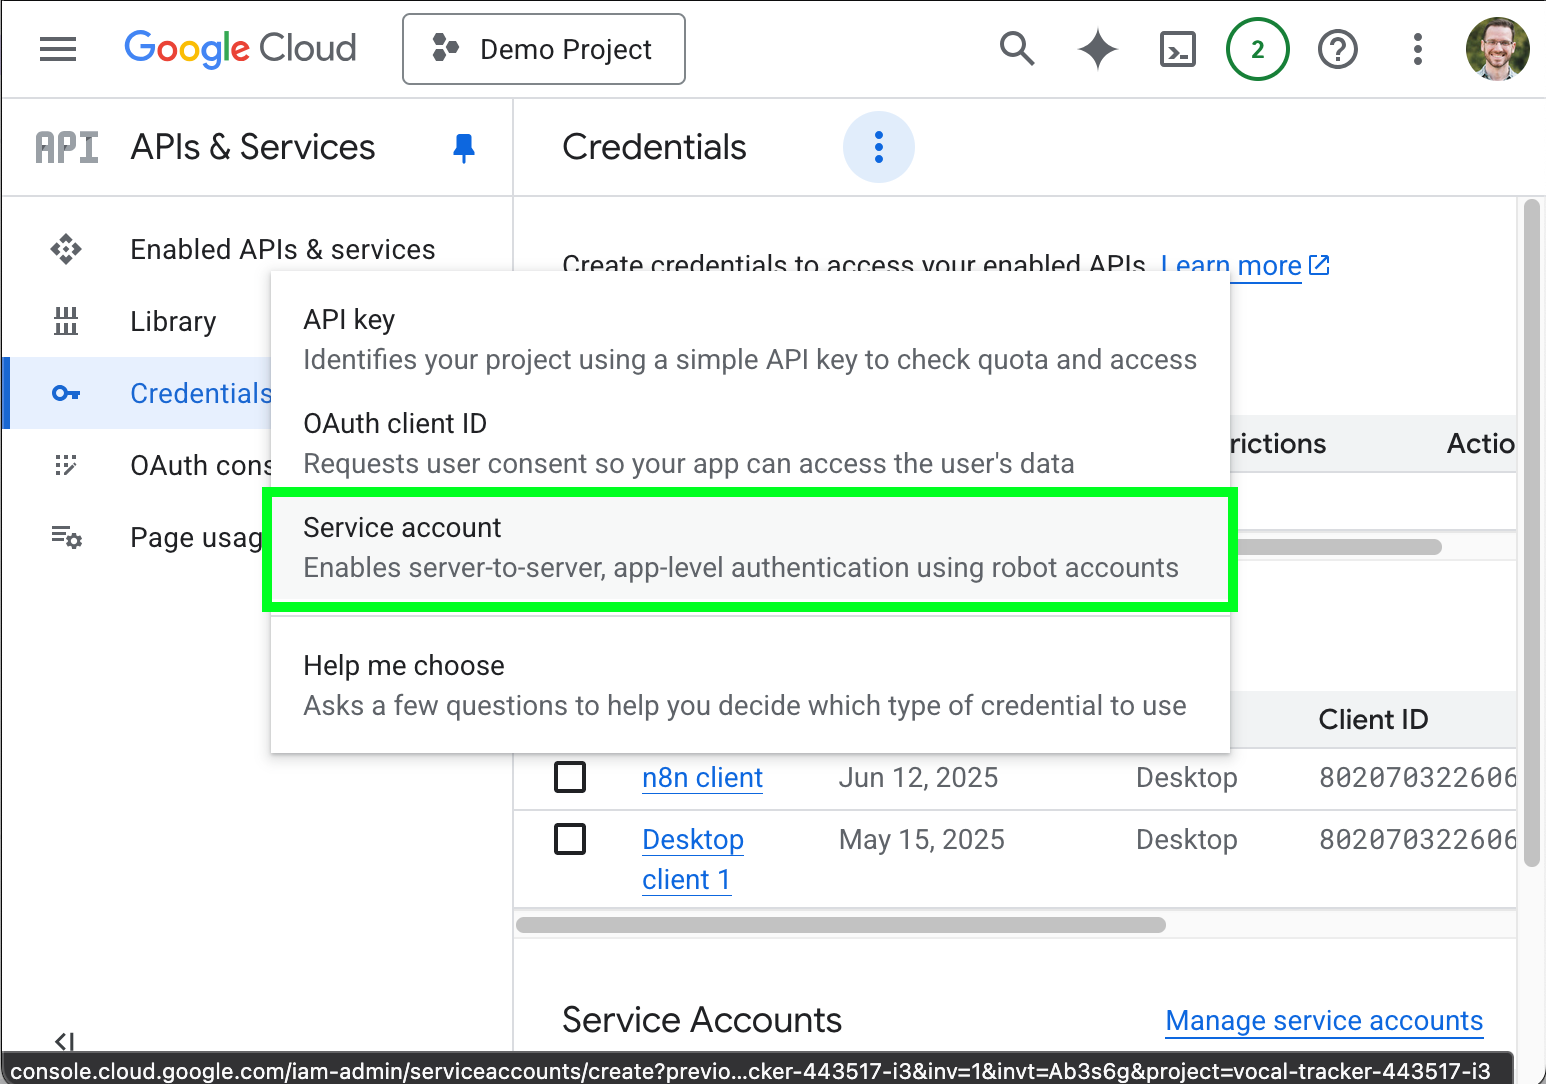This screenshot has width=1546, height=1084.
Task: Open the help question-mark icon
Action: 1337,48
